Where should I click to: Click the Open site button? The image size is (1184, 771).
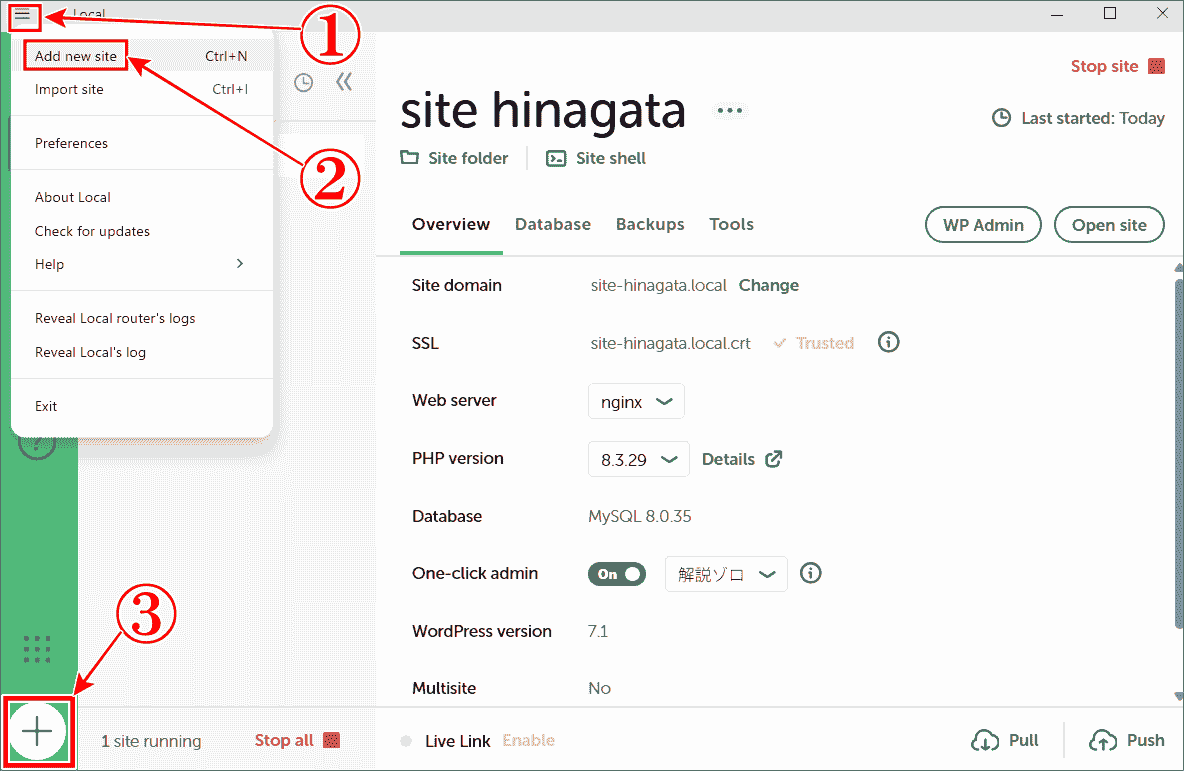point(1109,225)
